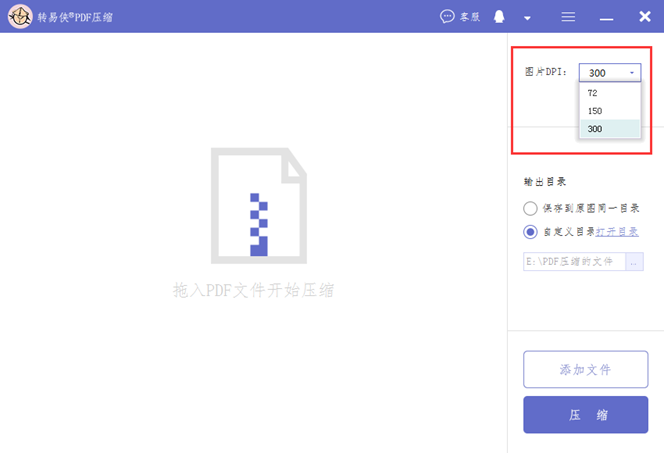This screenshot has height=454, width=664.
Task: Start compression with 压缩 button
Action: 586,415
